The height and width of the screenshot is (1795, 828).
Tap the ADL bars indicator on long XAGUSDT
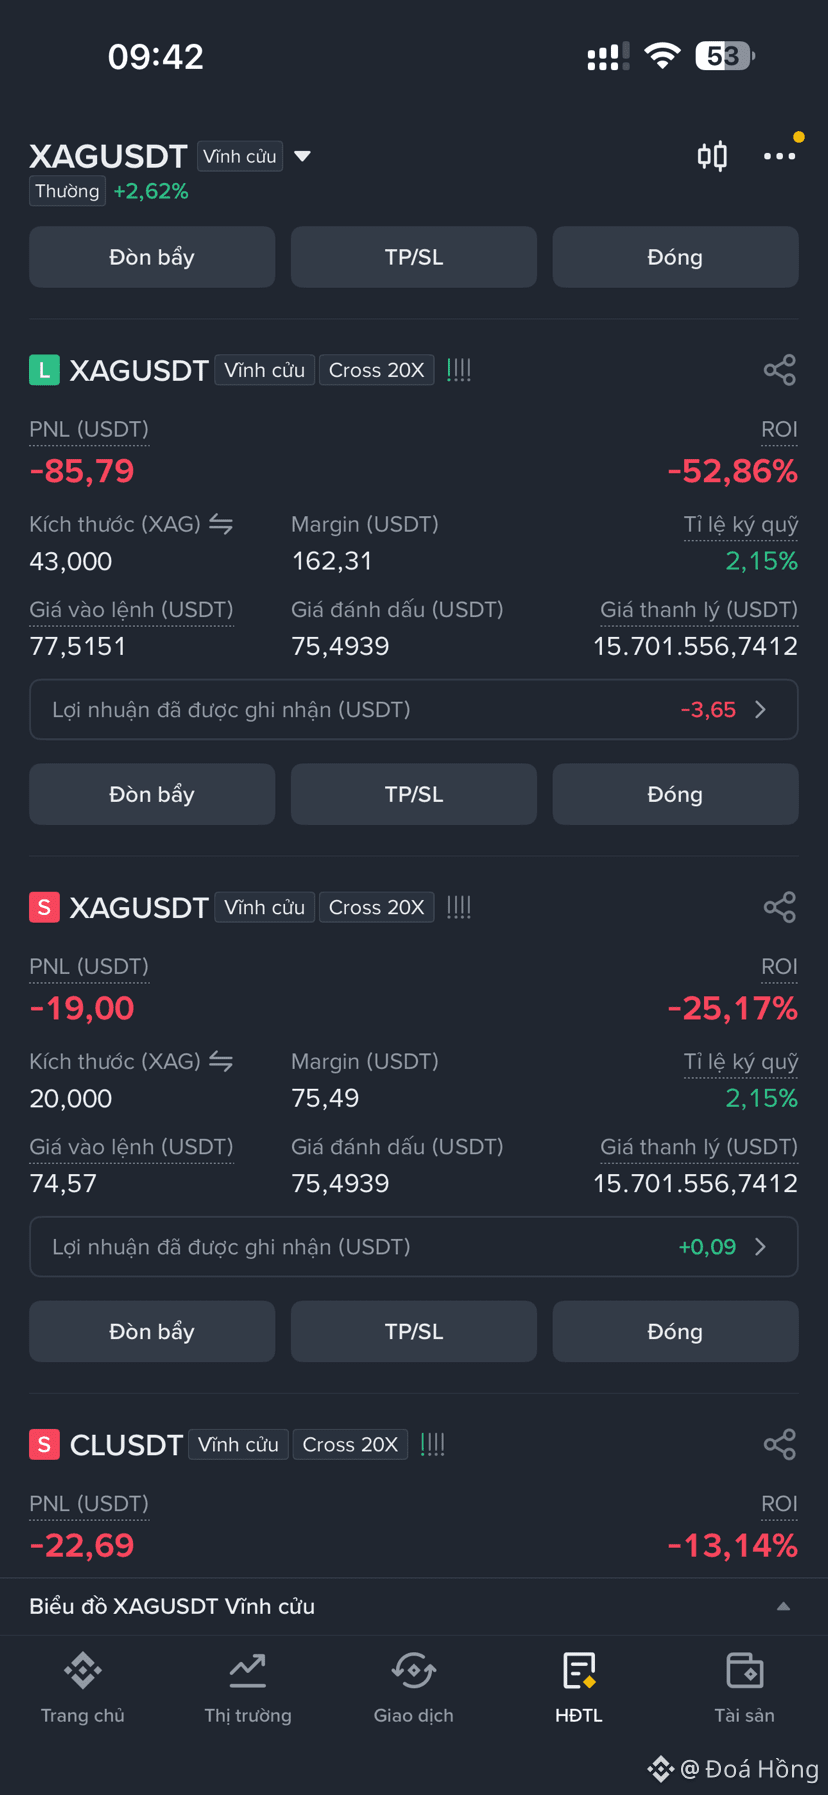tap(459, 370)
